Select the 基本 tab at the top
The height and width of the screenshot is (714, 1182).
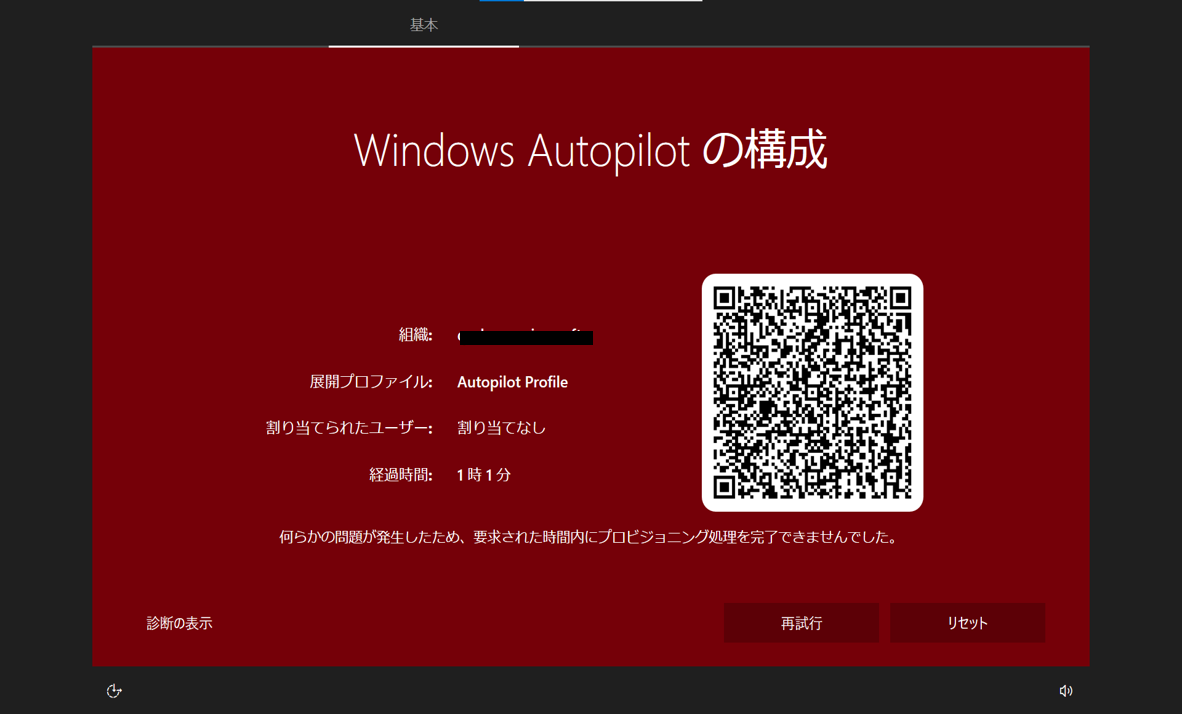(424, 25)
